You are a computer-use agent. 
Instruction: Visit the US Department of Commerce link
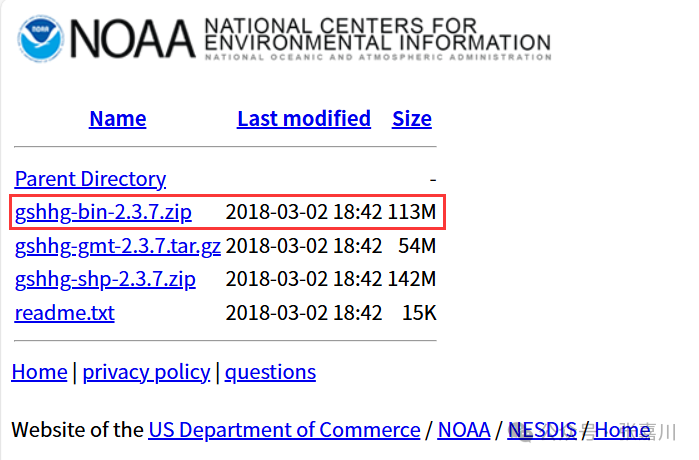[284, 431]
